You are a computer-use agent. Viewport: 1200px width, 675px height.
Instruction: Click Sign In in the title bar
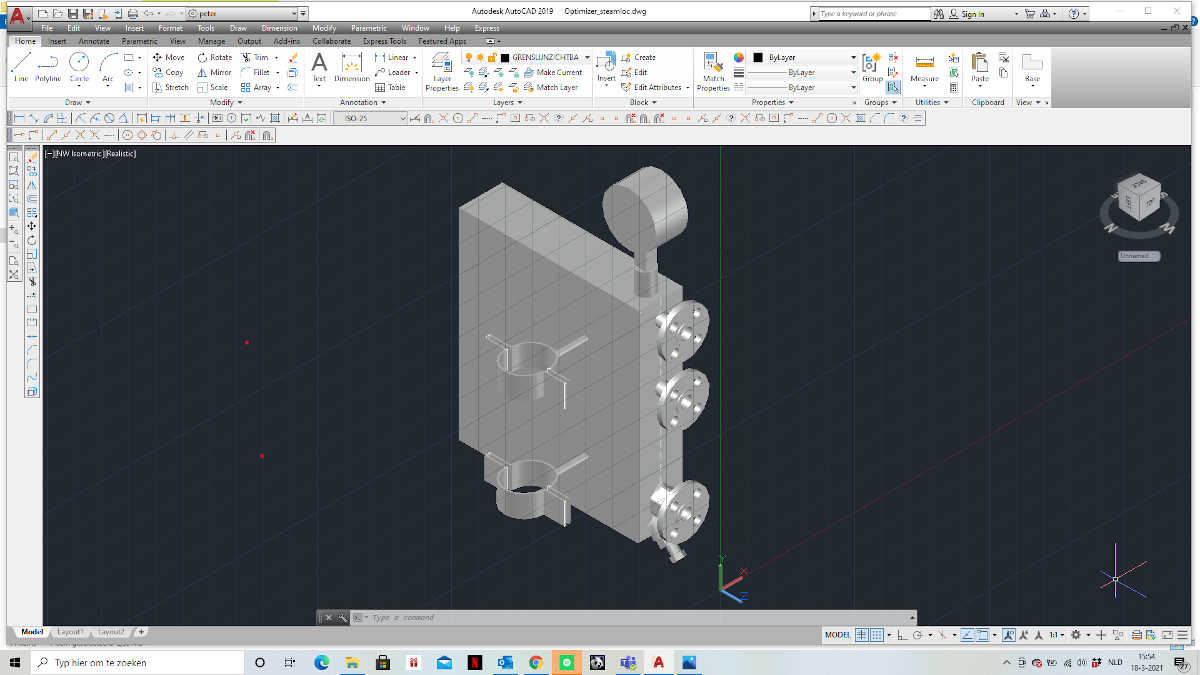pos(972,14)
